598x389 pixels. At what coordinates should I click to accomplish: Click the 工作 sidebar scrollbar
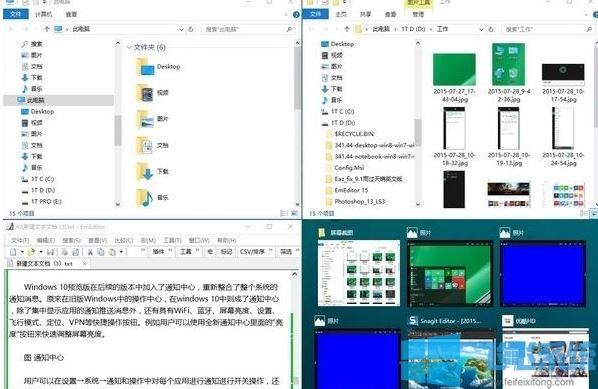(418, 132)
